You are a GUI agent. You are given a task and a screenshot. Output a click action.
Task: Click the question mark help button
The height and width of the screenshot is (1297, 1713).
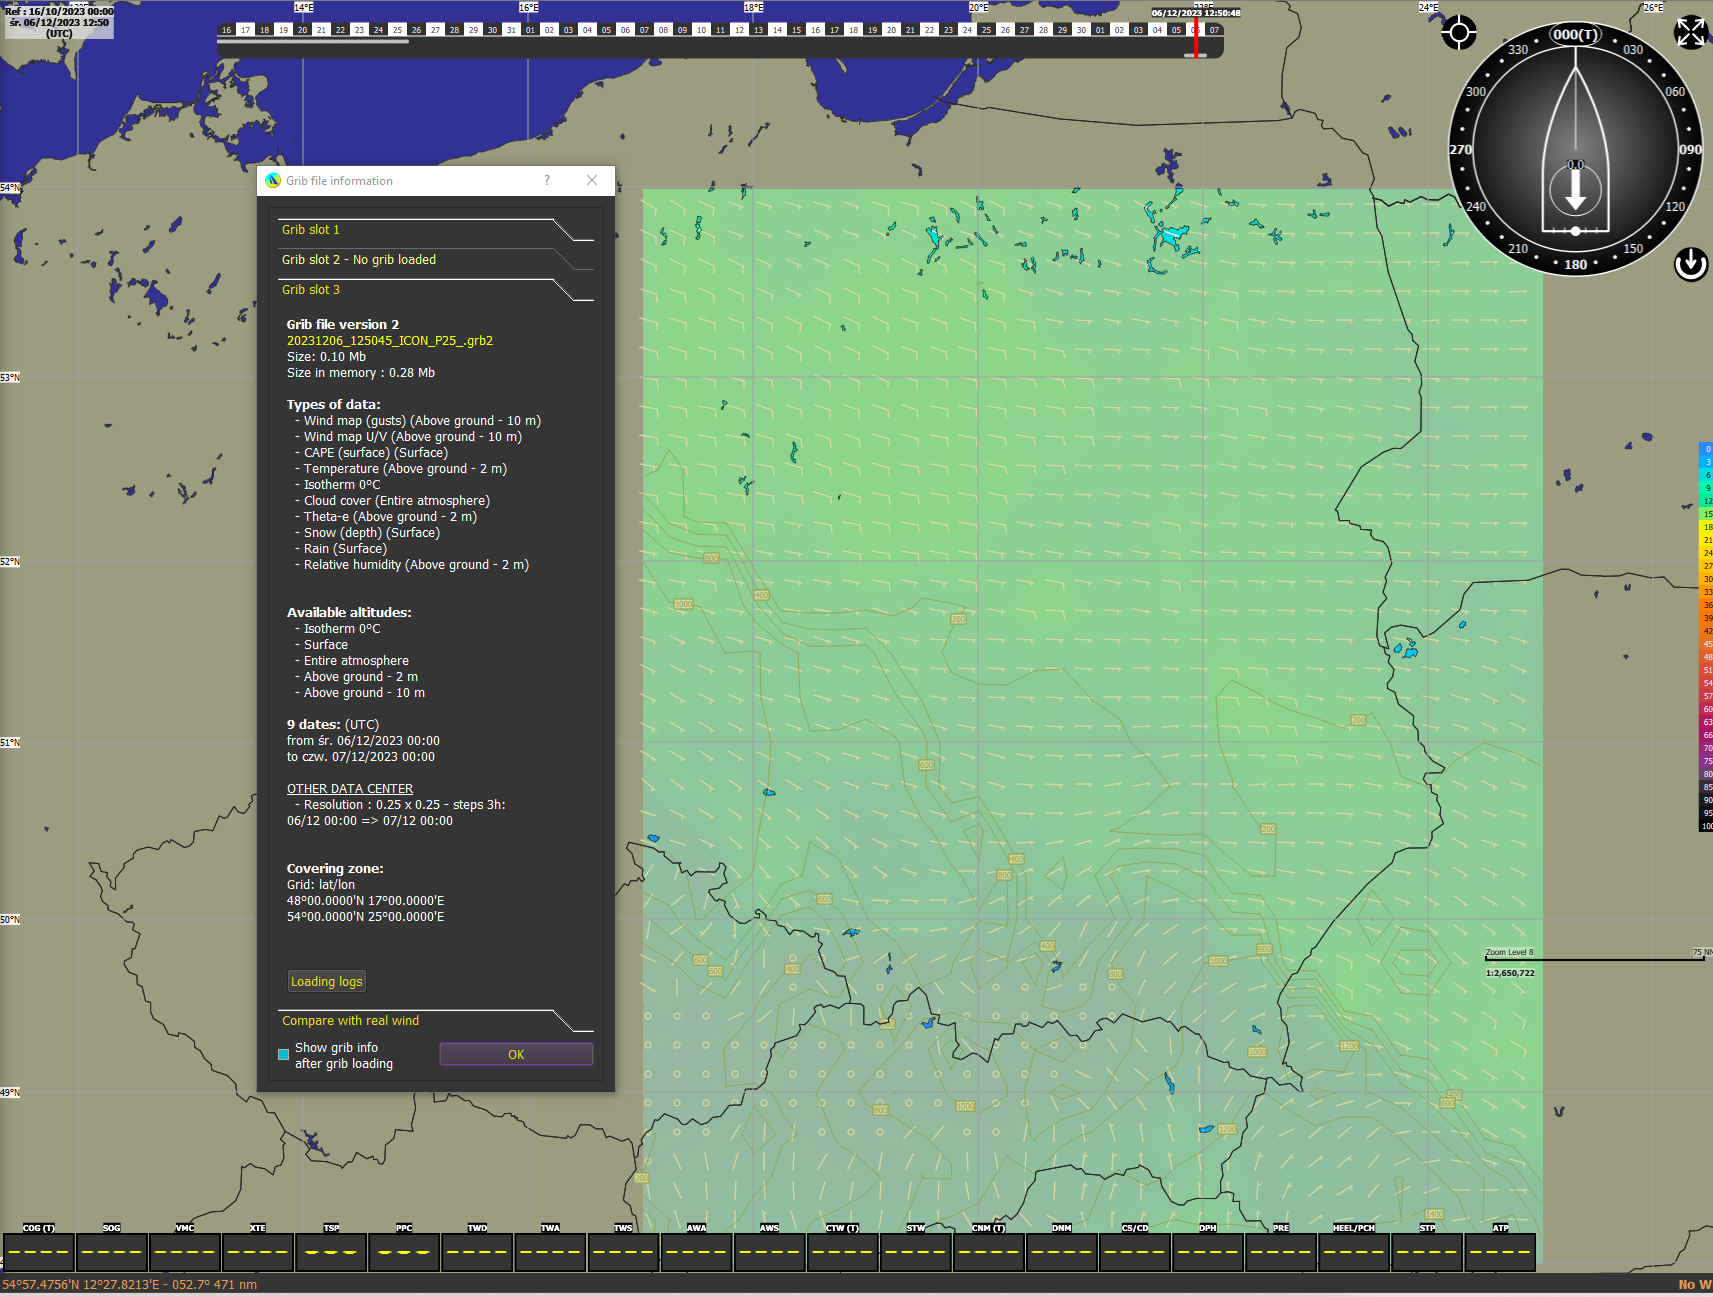(x=547, y=181)
